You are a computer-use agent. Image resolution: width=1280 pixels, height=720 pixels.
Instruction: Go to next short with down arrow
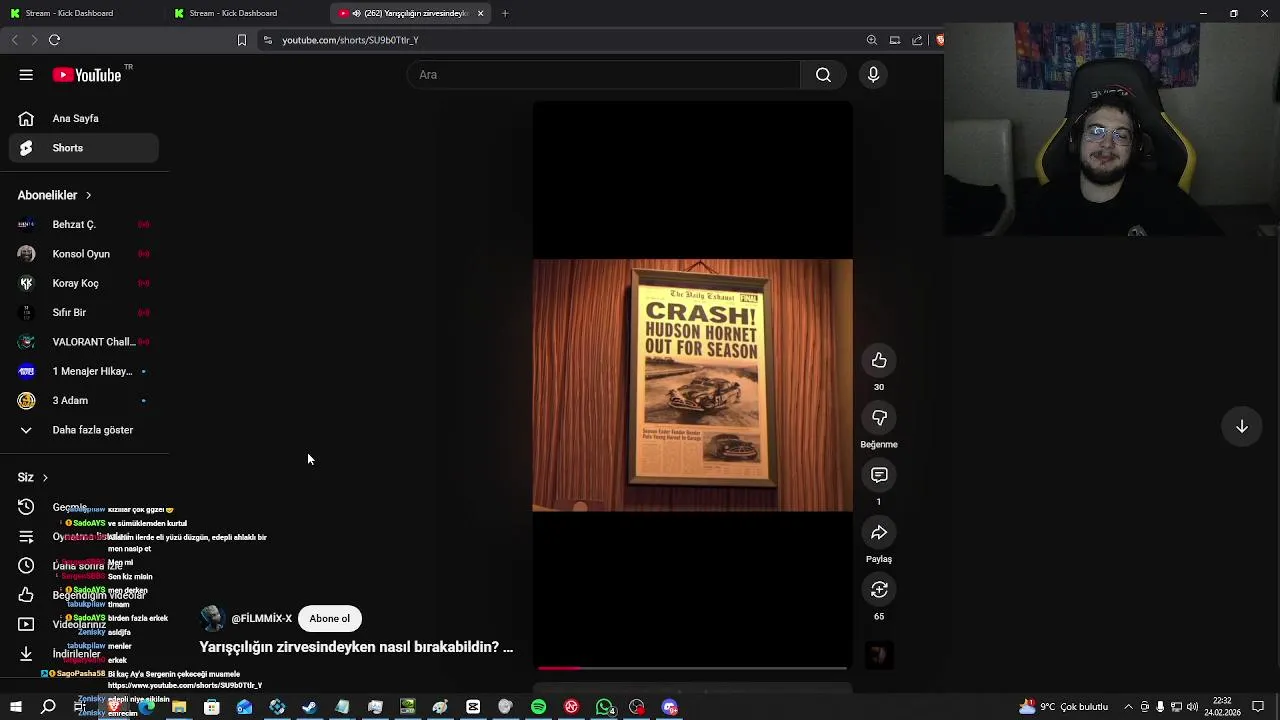(1241, 427)
